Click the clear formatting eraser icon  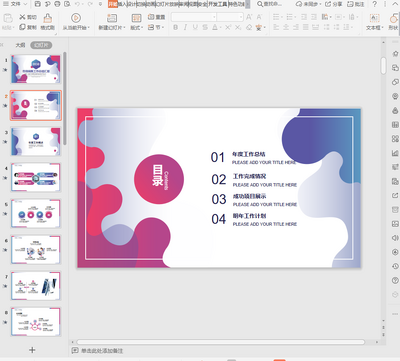coord(249,27)
